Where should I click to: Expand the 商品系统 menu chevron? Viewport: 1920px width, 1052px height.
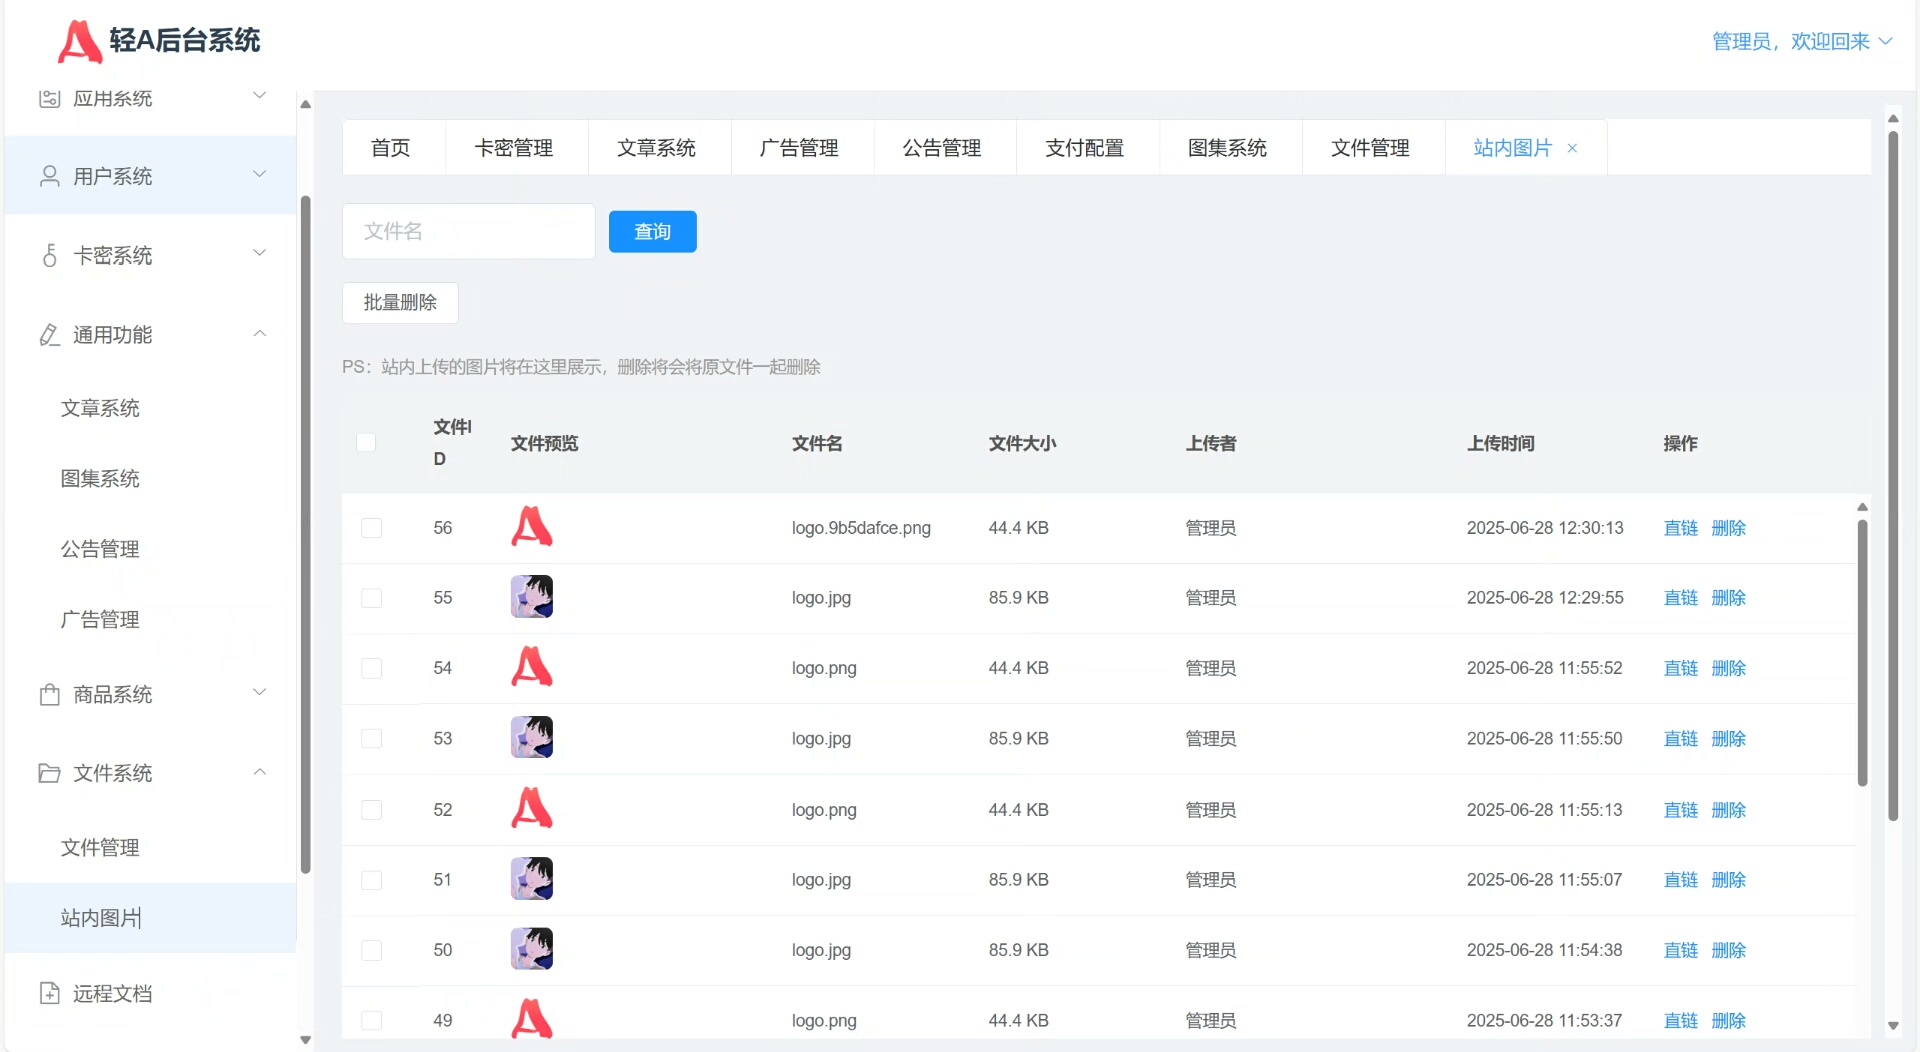pos(260,693)
